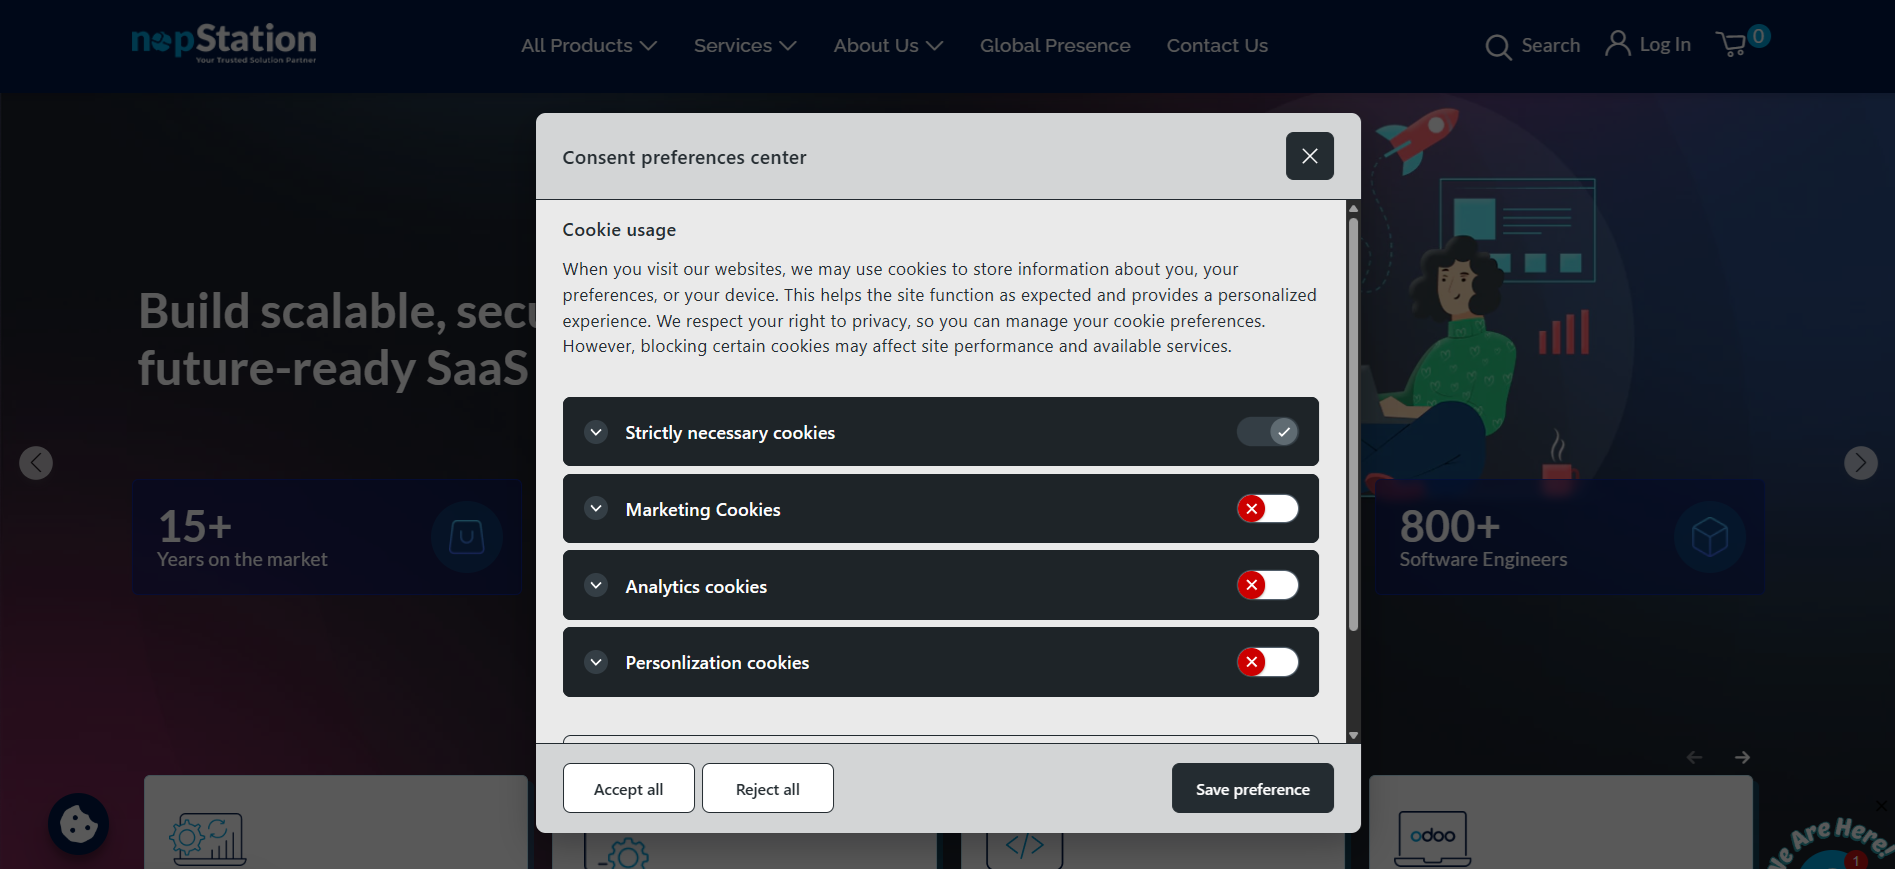The width and height of the screenshot is (1895, 869).
Task: Click the analytics gear chart icon
Action: [208, 839]
